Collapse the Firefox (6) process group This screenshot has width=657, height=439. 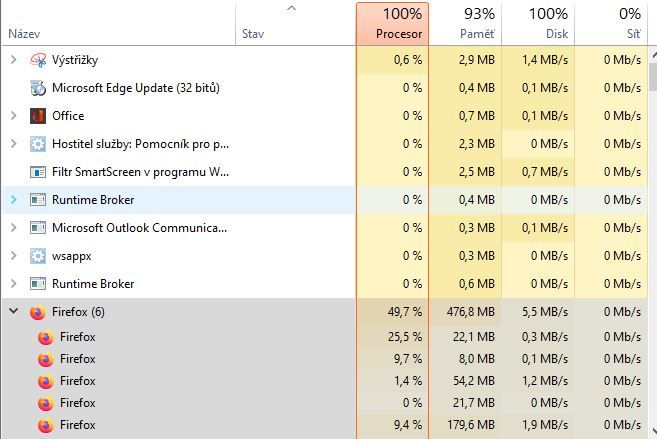(13, 311)
